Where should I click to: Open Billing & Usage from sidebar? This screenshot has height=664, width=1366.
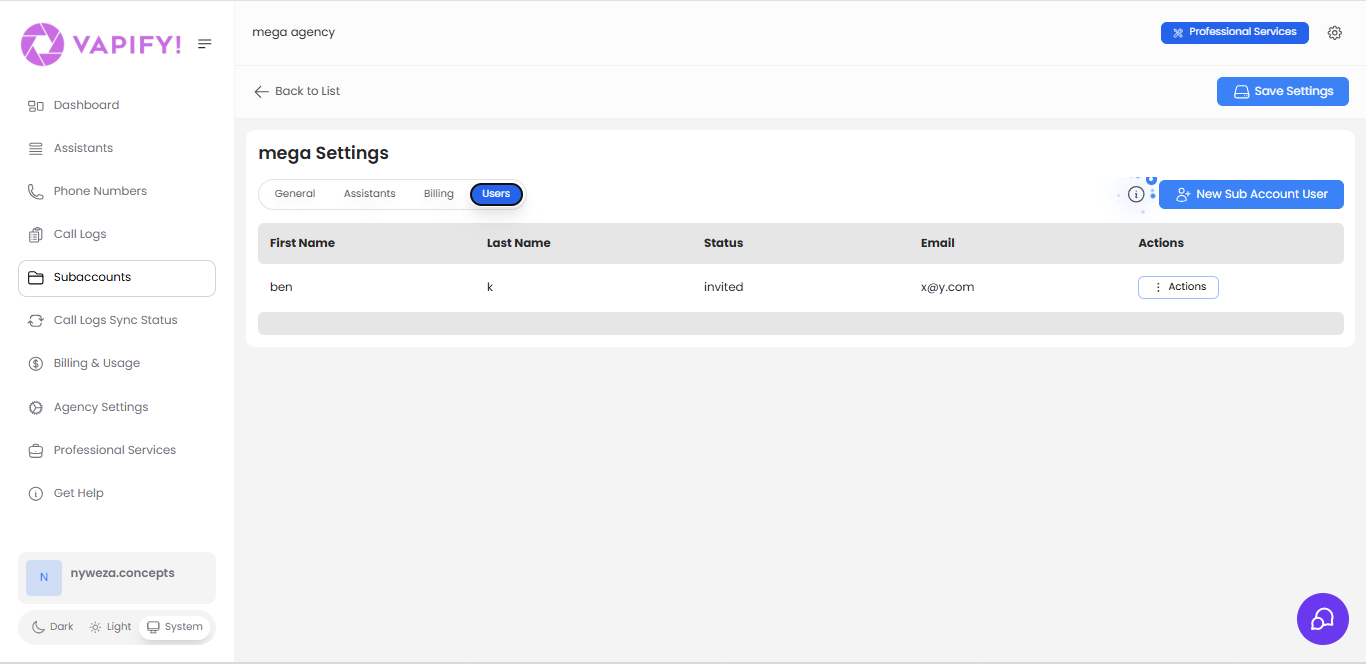97,362
